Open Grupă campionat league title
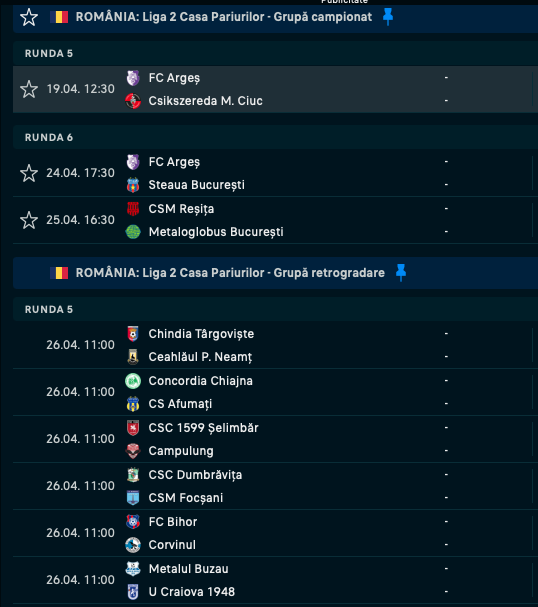 [224, 17]
